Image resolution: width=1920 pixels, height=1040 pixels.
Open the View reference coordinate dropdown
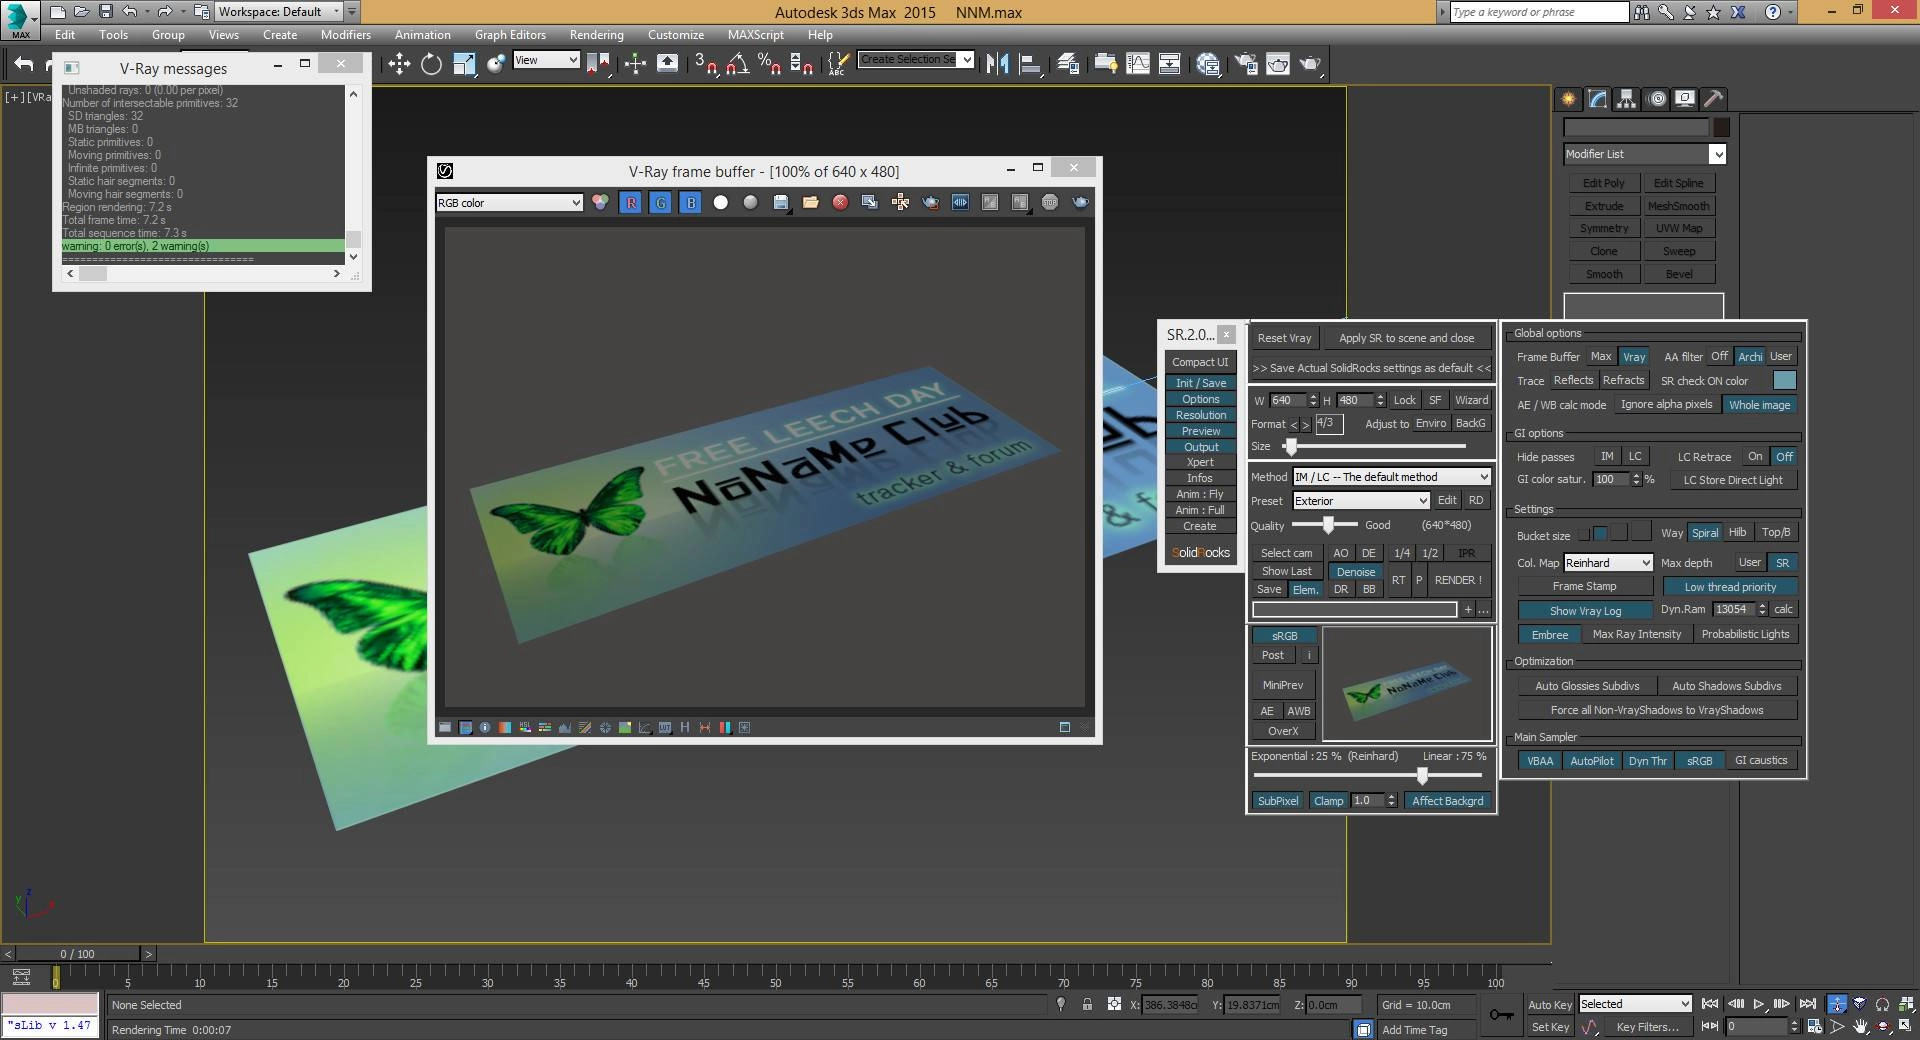coord(546,60)
